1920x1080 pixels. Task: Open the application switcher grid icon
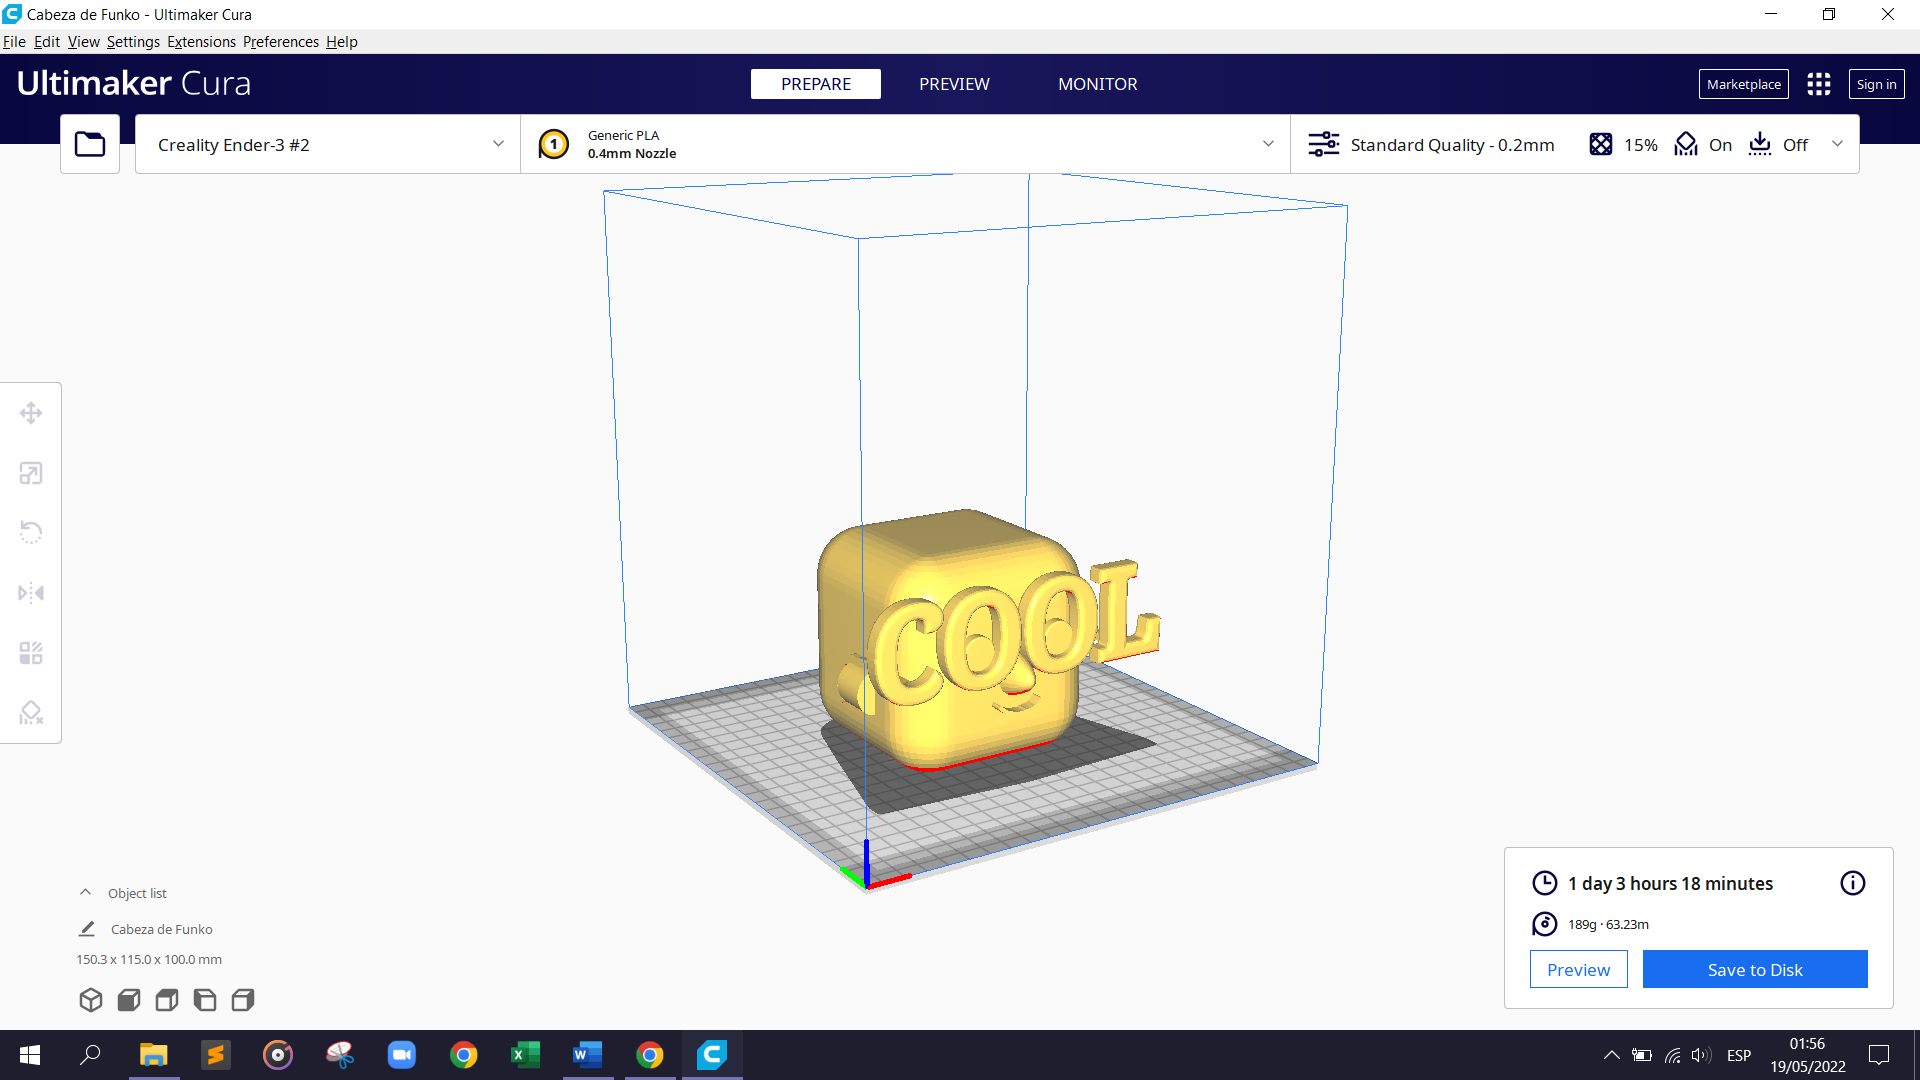(1819, 84)
